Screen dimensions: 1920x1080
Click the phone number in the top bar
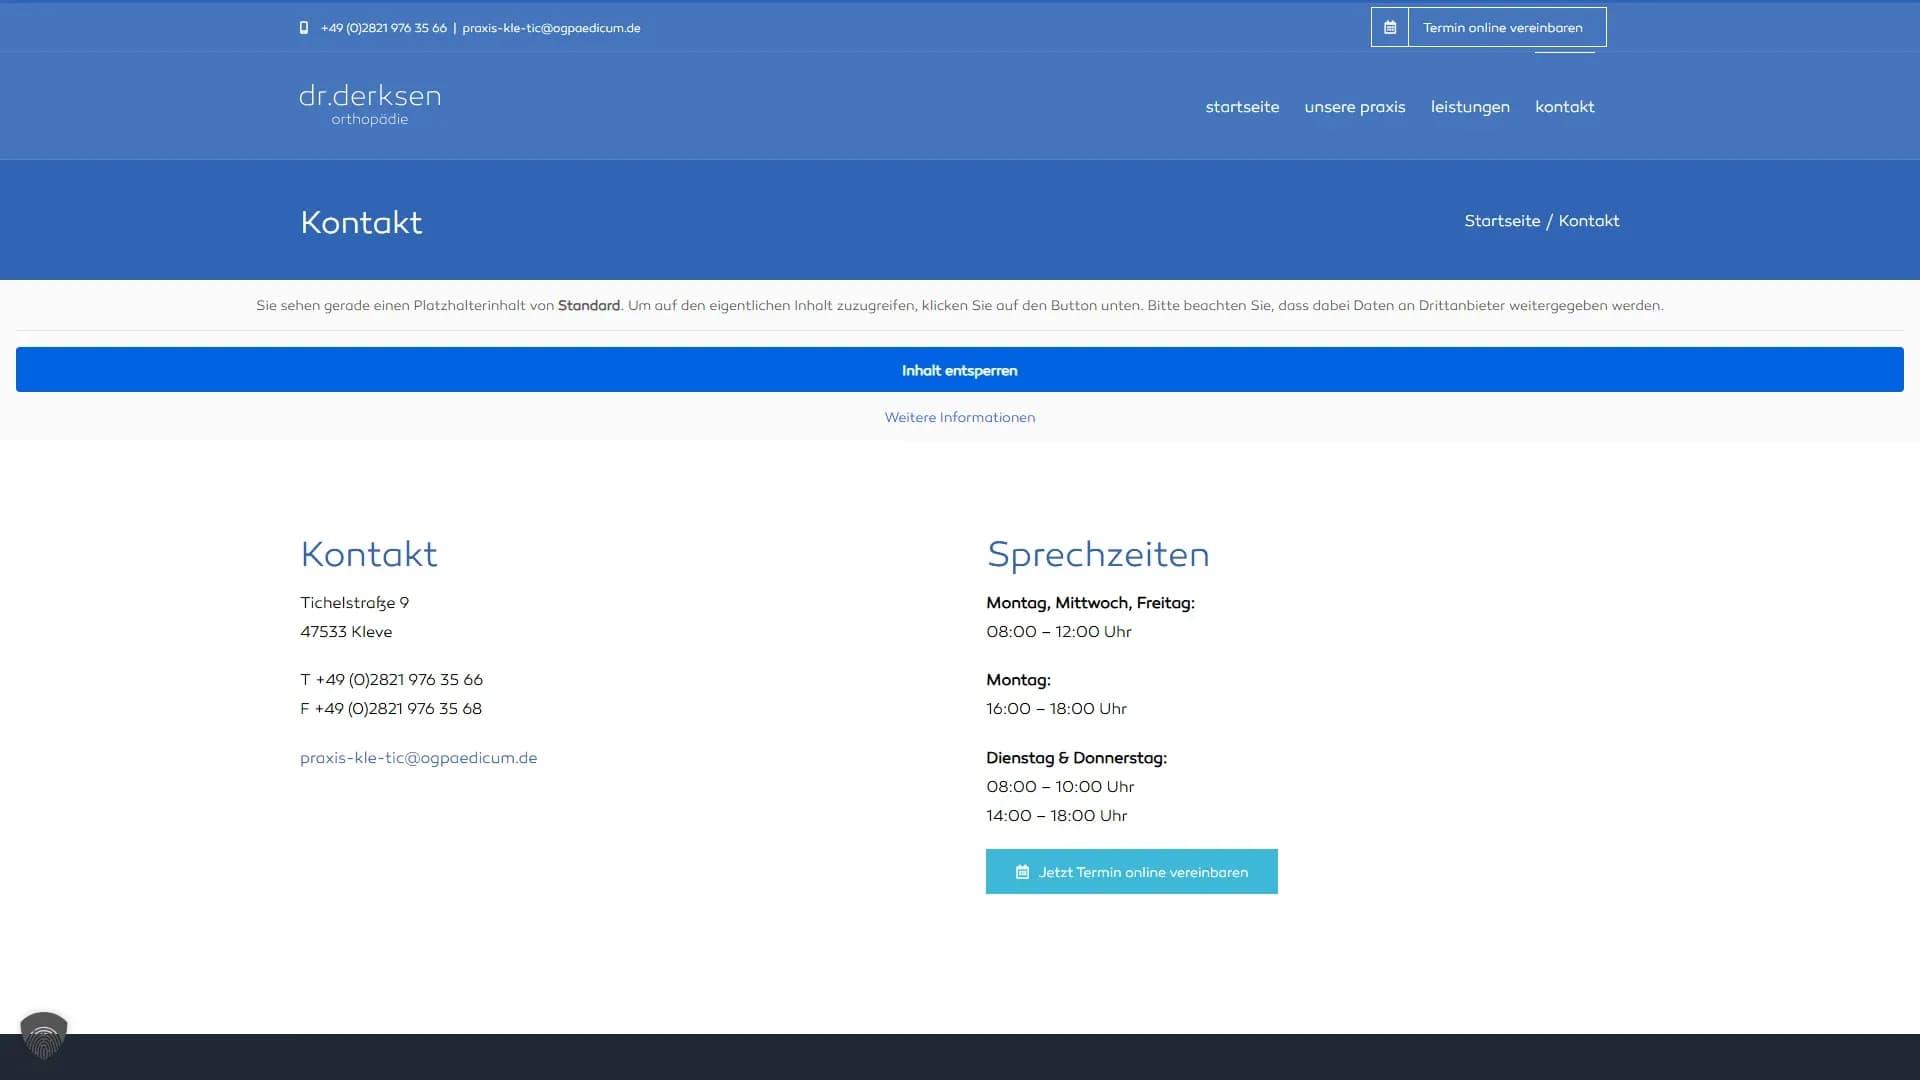[x=383, y=28]
